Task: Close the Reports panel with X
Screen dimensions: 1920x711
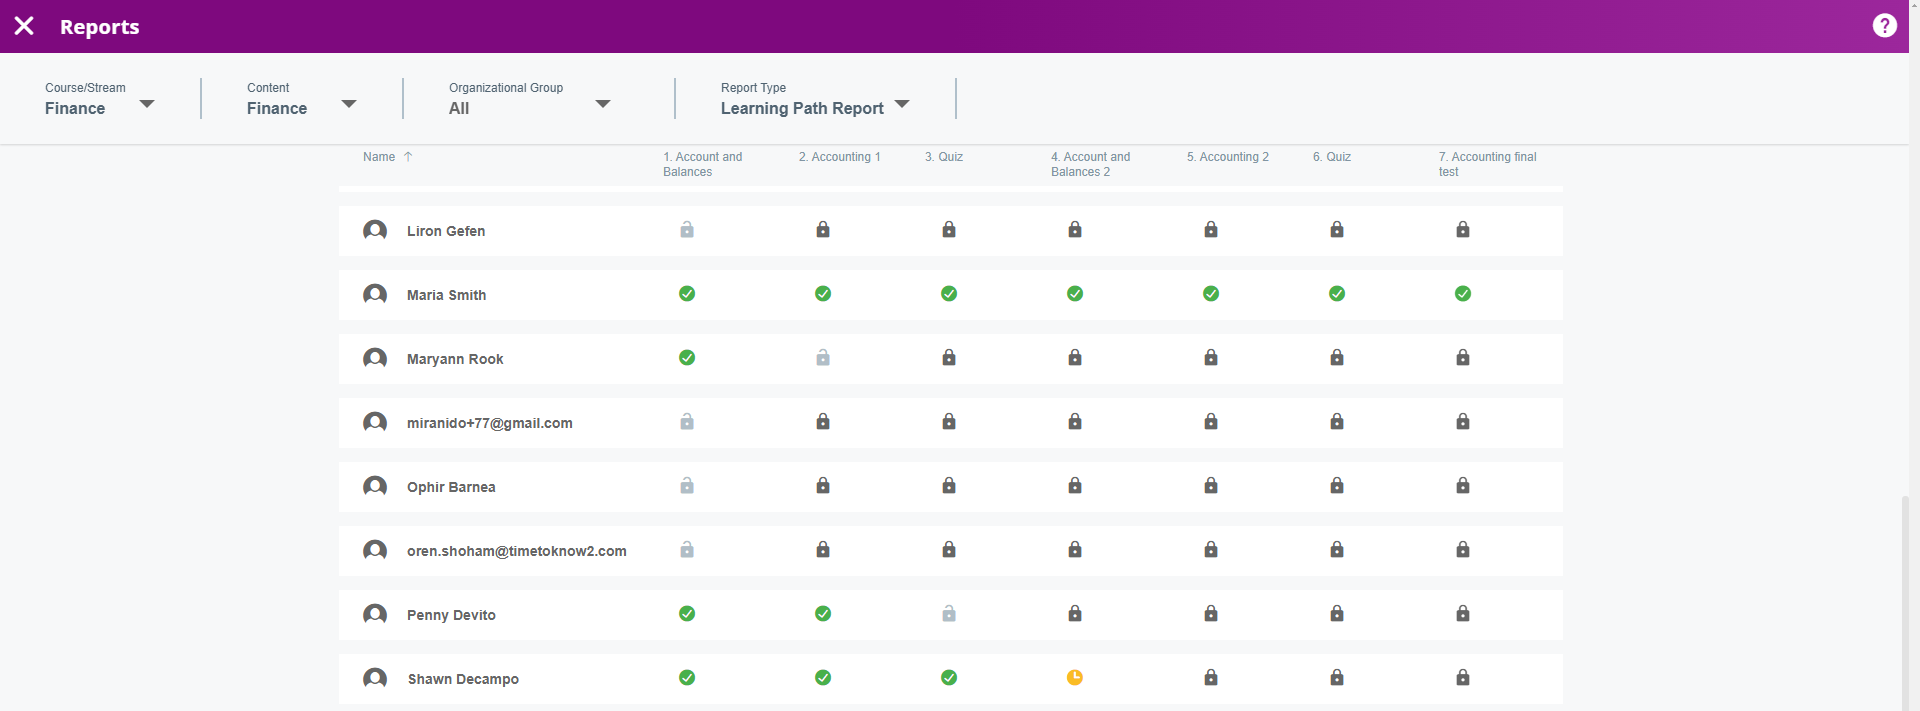Action: point(24,26)
